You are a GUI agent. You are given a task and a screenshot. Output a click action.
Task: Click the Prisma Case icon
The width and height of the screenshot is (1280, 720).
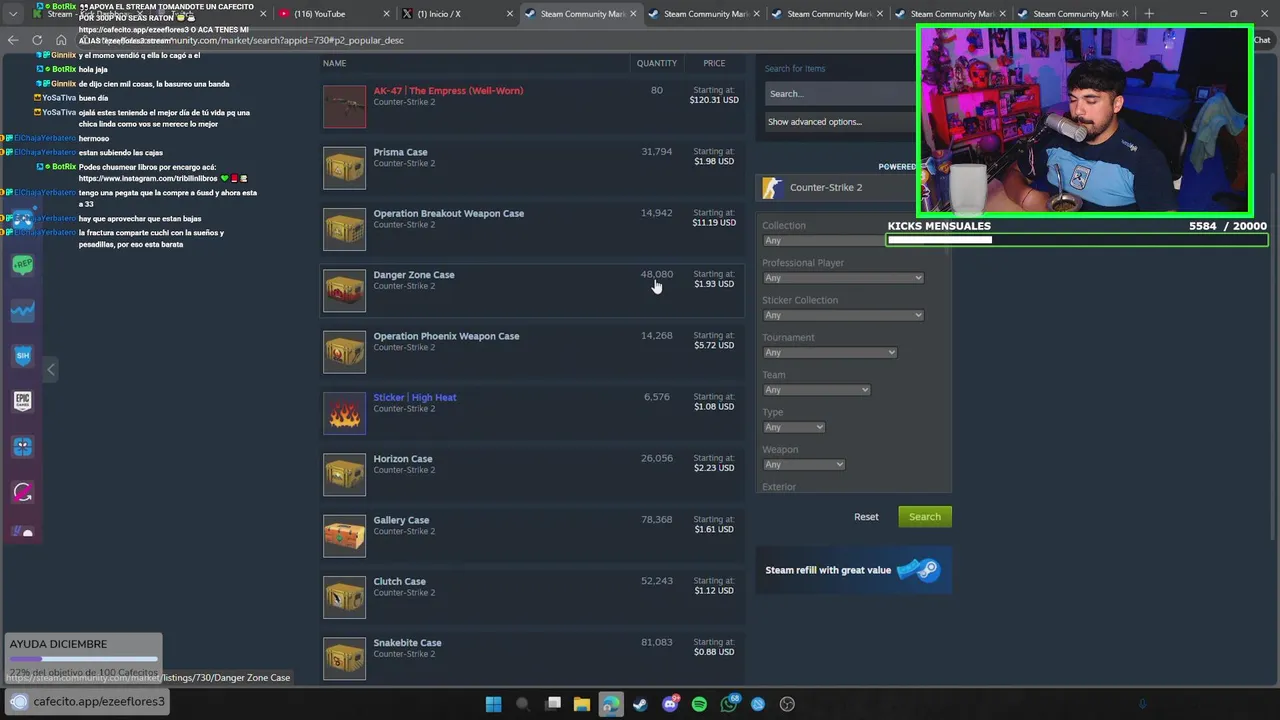[344, 168]
